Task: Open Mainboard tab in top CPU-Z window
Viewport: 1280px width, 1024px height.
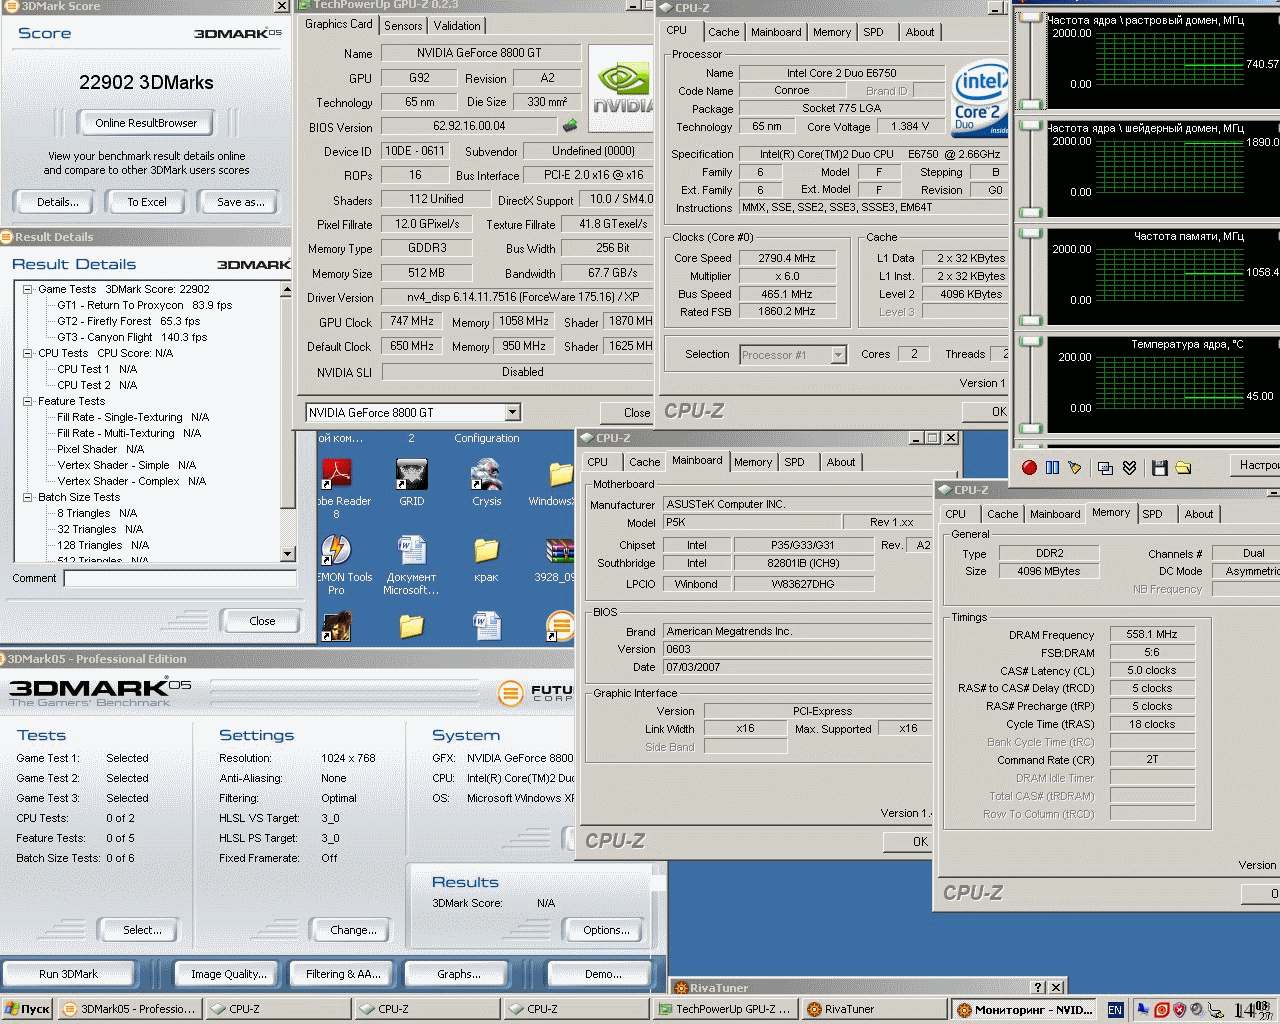Action: point(776,32)
